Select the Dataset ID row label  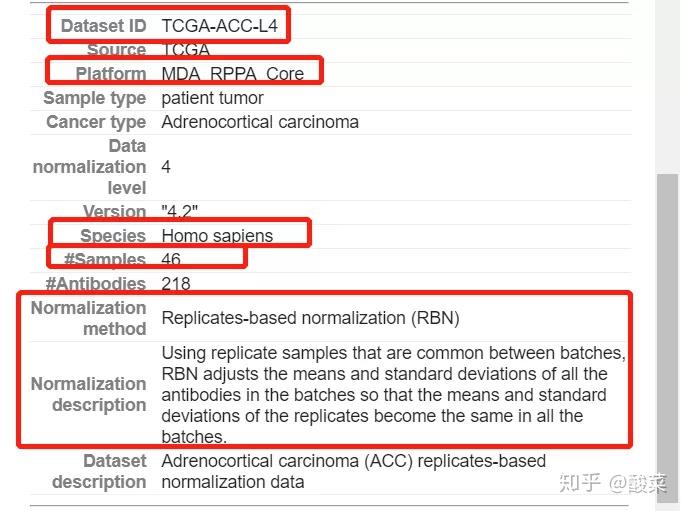(103, 26)
